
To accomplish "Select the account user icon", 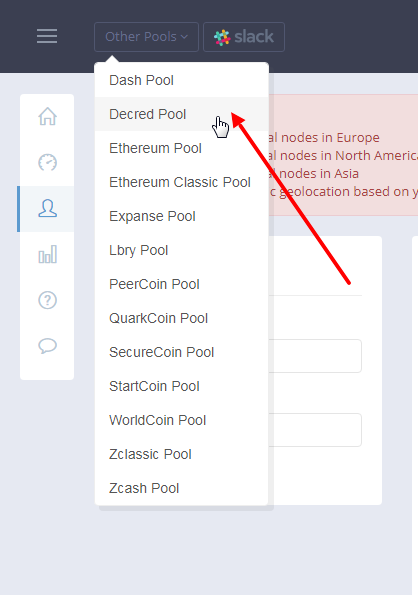I will (x=47, y=209).
